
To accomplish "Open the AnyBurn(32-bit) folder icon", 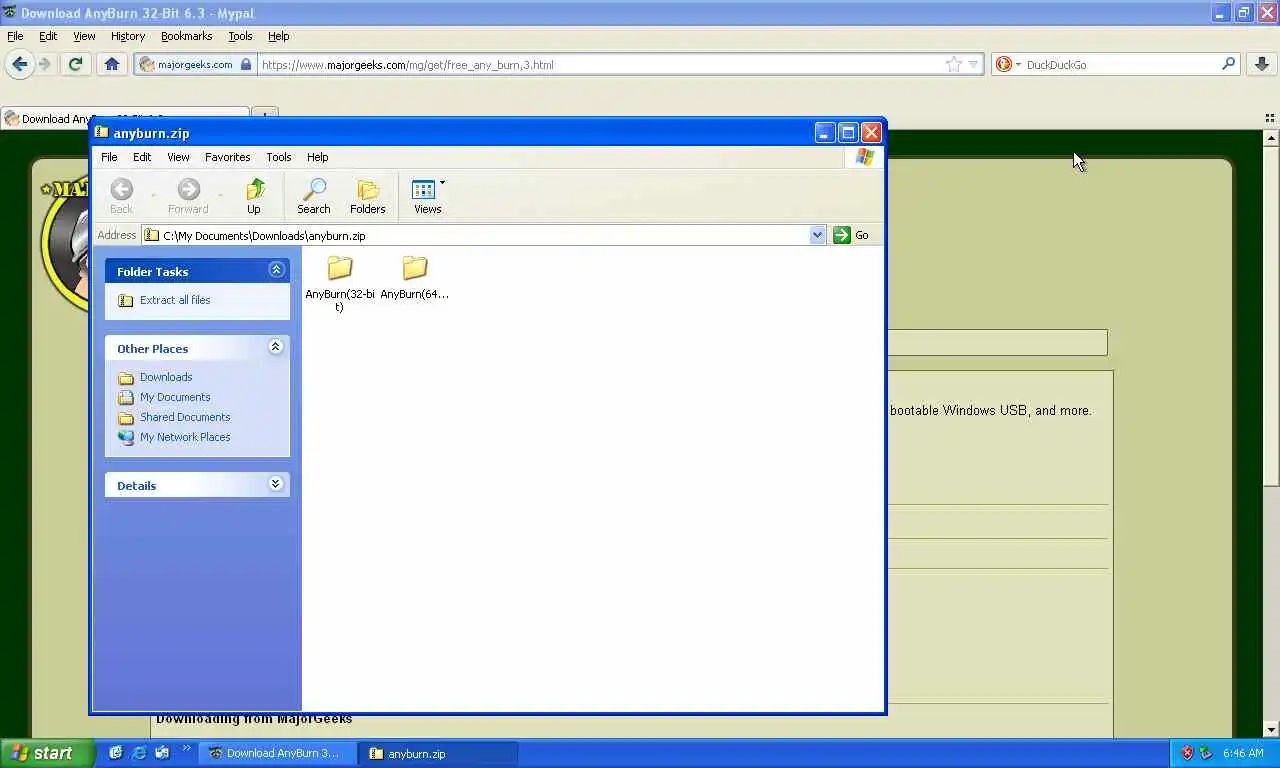I will pos(340,268).
